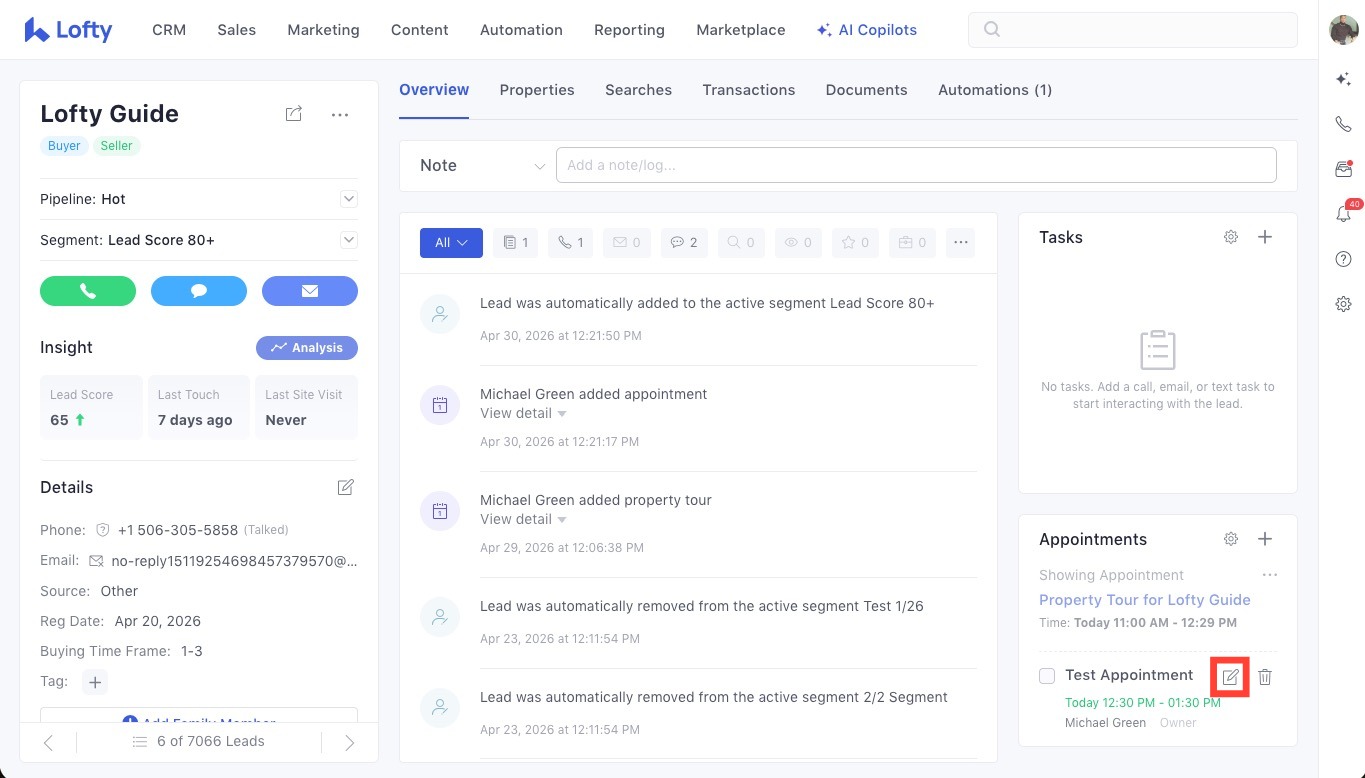The height and width of the screenshot is (778, 1365).
Task: Add a new appointment with plus
Action: coord(1265,539)
